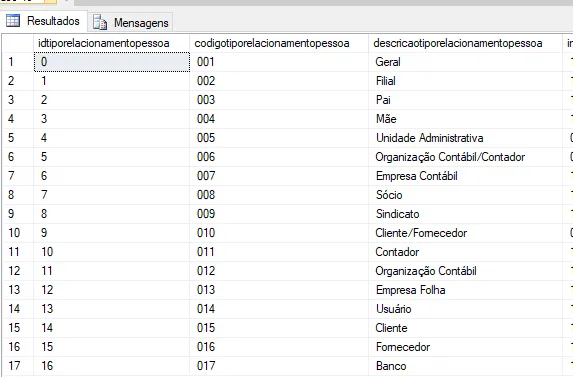Click the Cliente/Fornecedor cell
This screenshot has height=377, width=573.
(466, 233)
